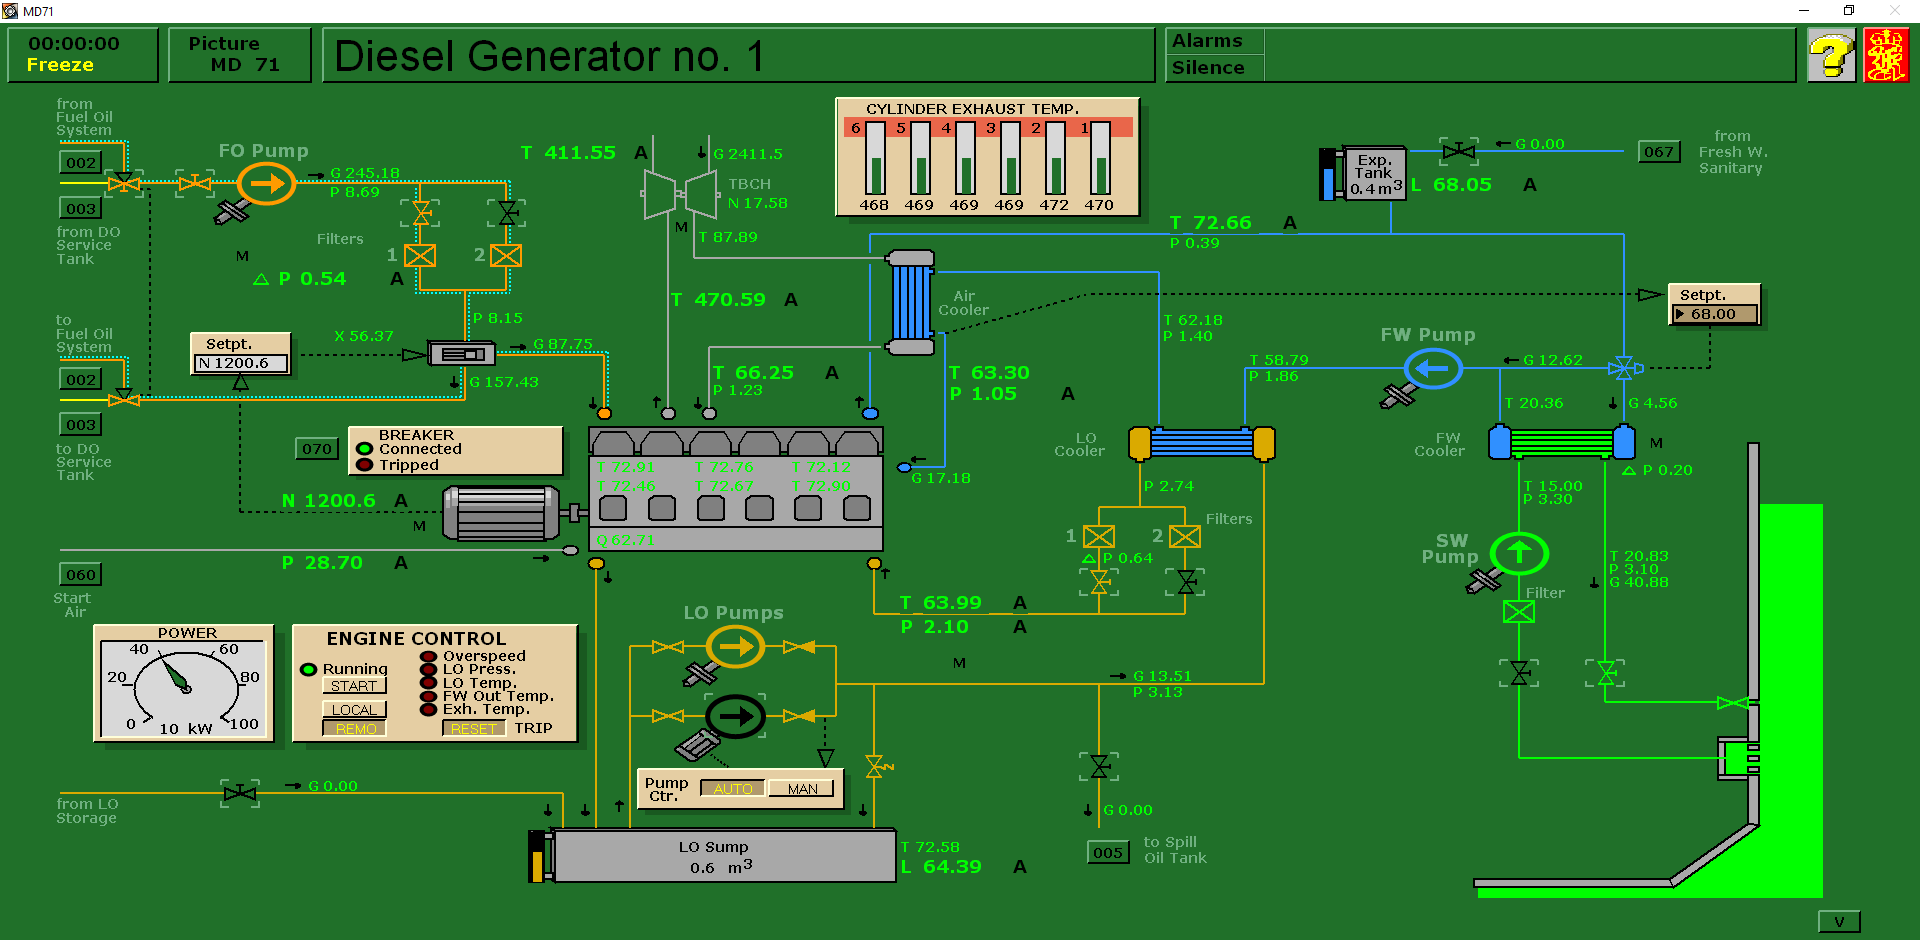This screenshot has height=940, width=1920.
Task: Click the blue FW Pump icon
Action: [1432, 369]
